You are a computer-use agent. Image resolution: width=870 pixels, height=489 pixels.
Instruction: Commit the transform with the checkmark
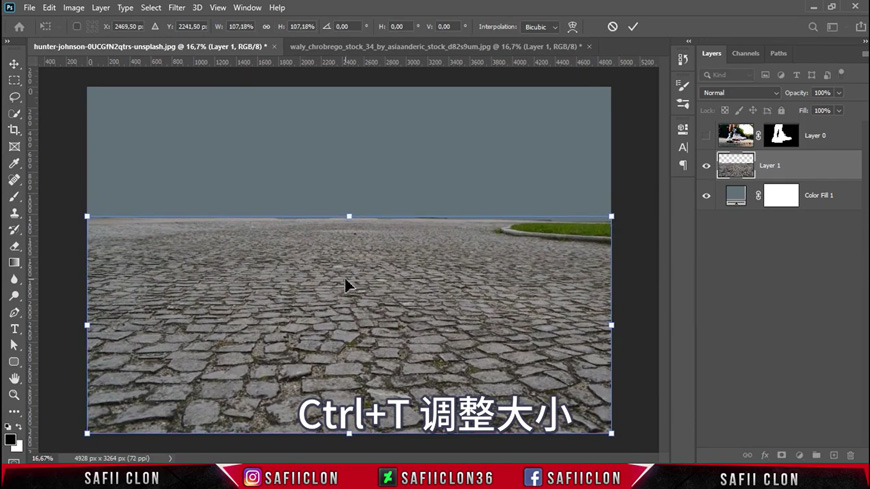pyautogui.click(x=633, y=27)
